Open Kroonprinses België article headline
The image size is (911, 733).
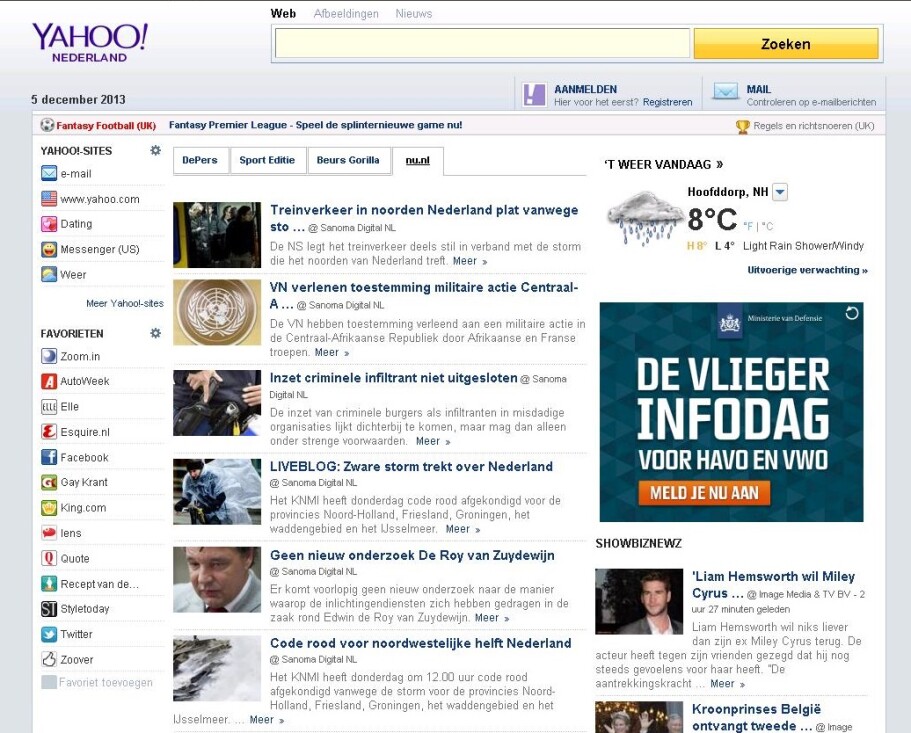click(x=756, y=717)
